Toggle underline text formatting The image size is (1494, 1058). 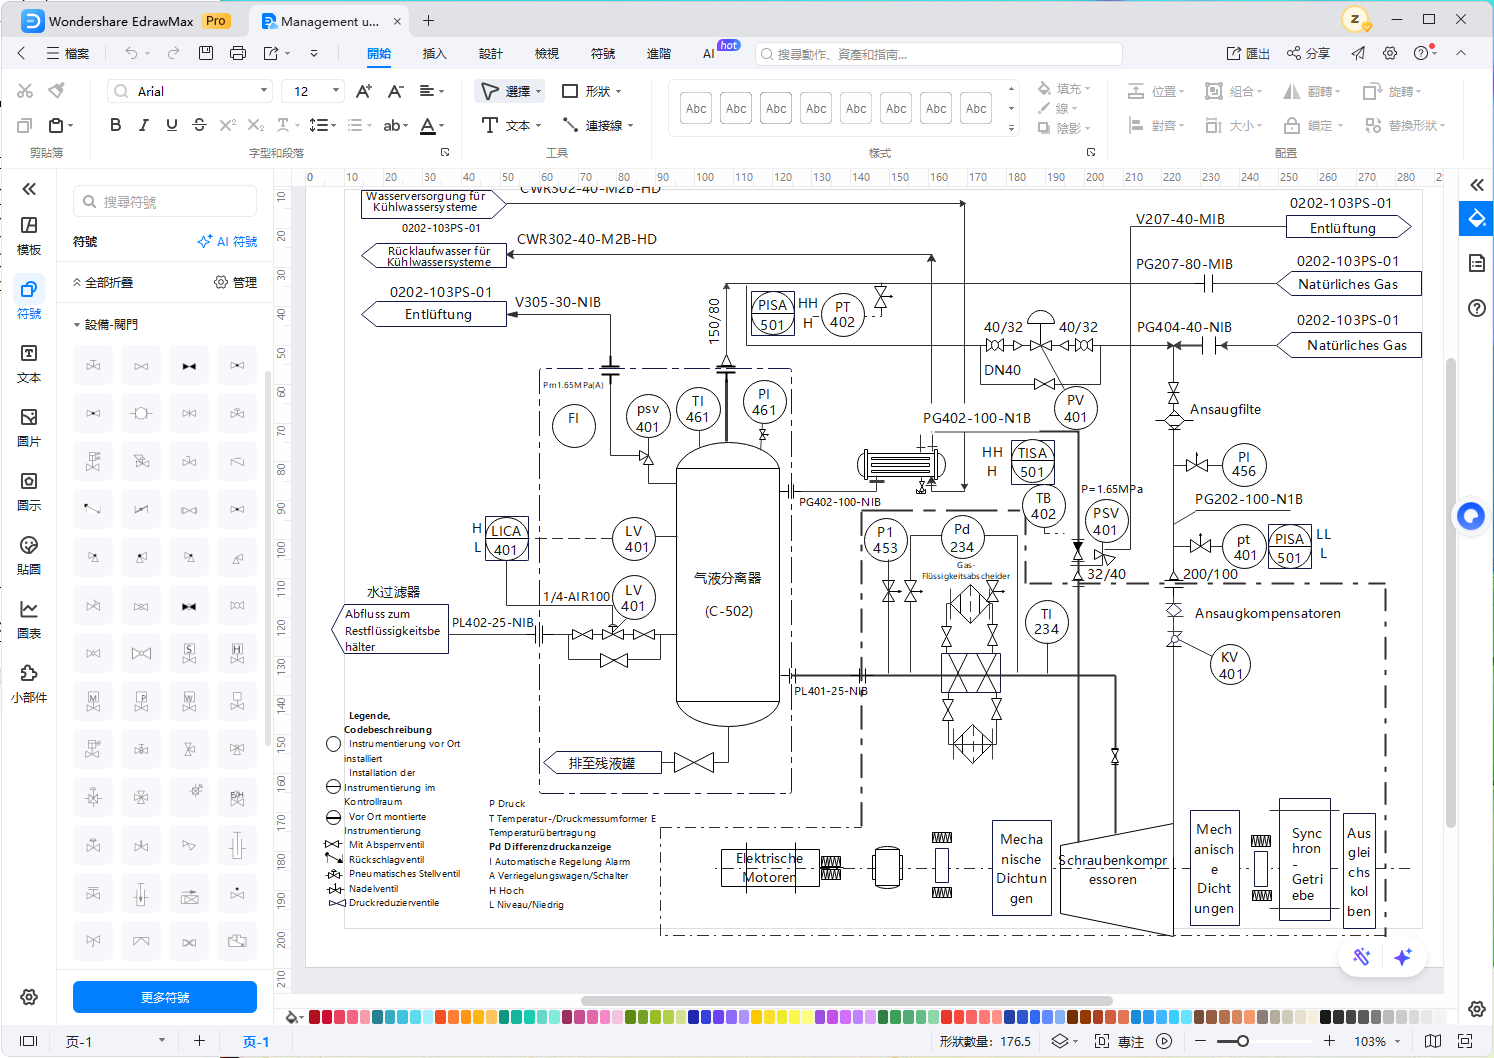[172, 125]
